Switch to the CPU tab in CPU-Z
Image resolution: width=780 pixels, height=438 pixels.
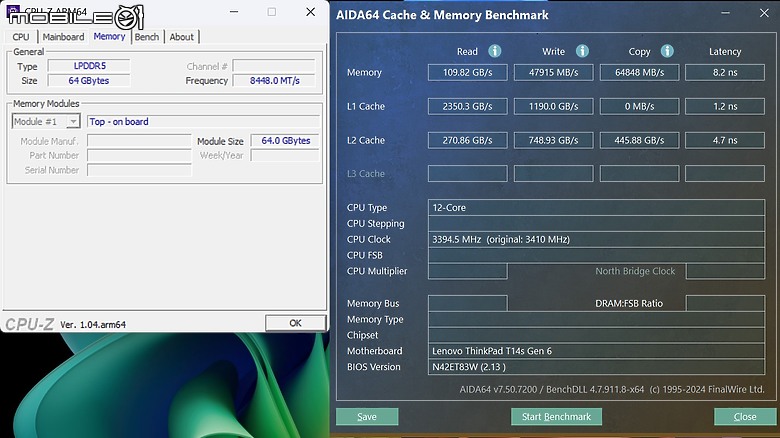coord(21,37)
